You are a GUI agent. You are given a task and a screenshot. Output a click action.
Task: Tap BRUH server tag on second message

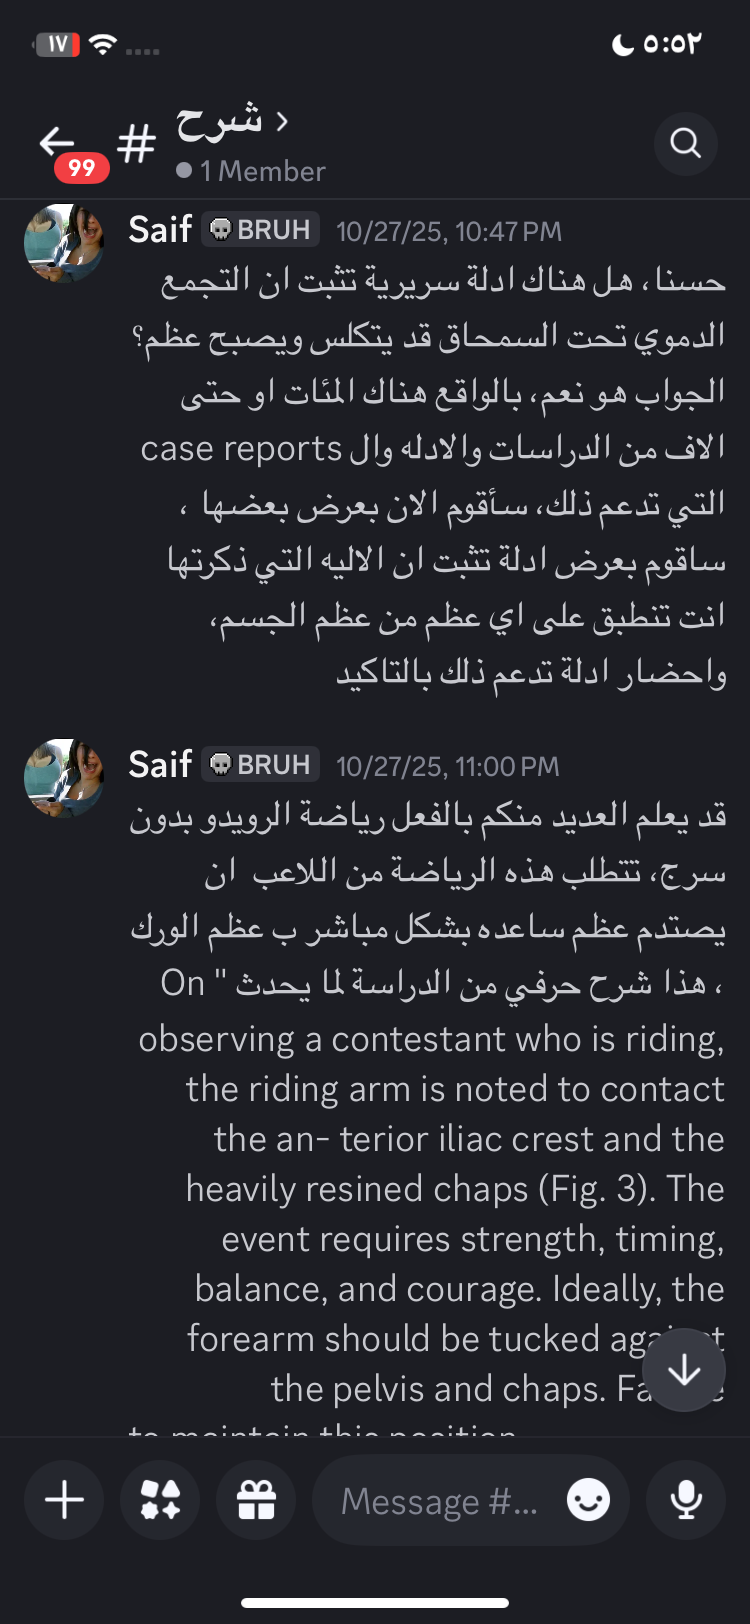point(261,765)
